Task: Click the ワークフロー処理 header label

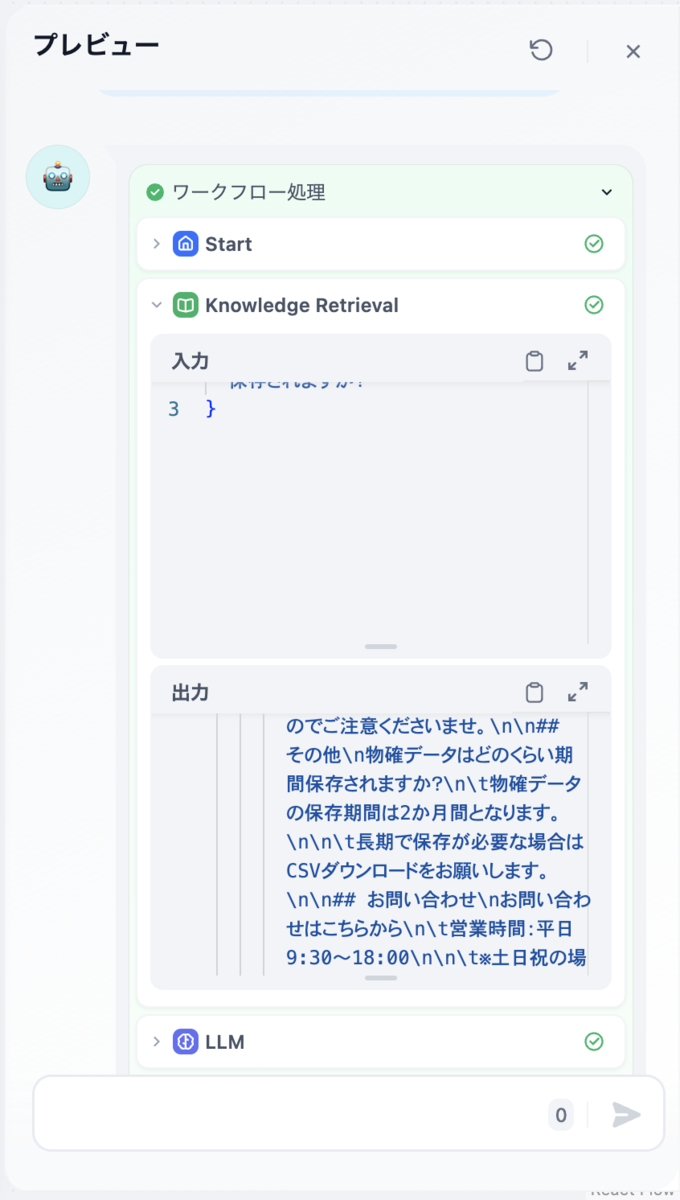Action: (x=249, y=192)
